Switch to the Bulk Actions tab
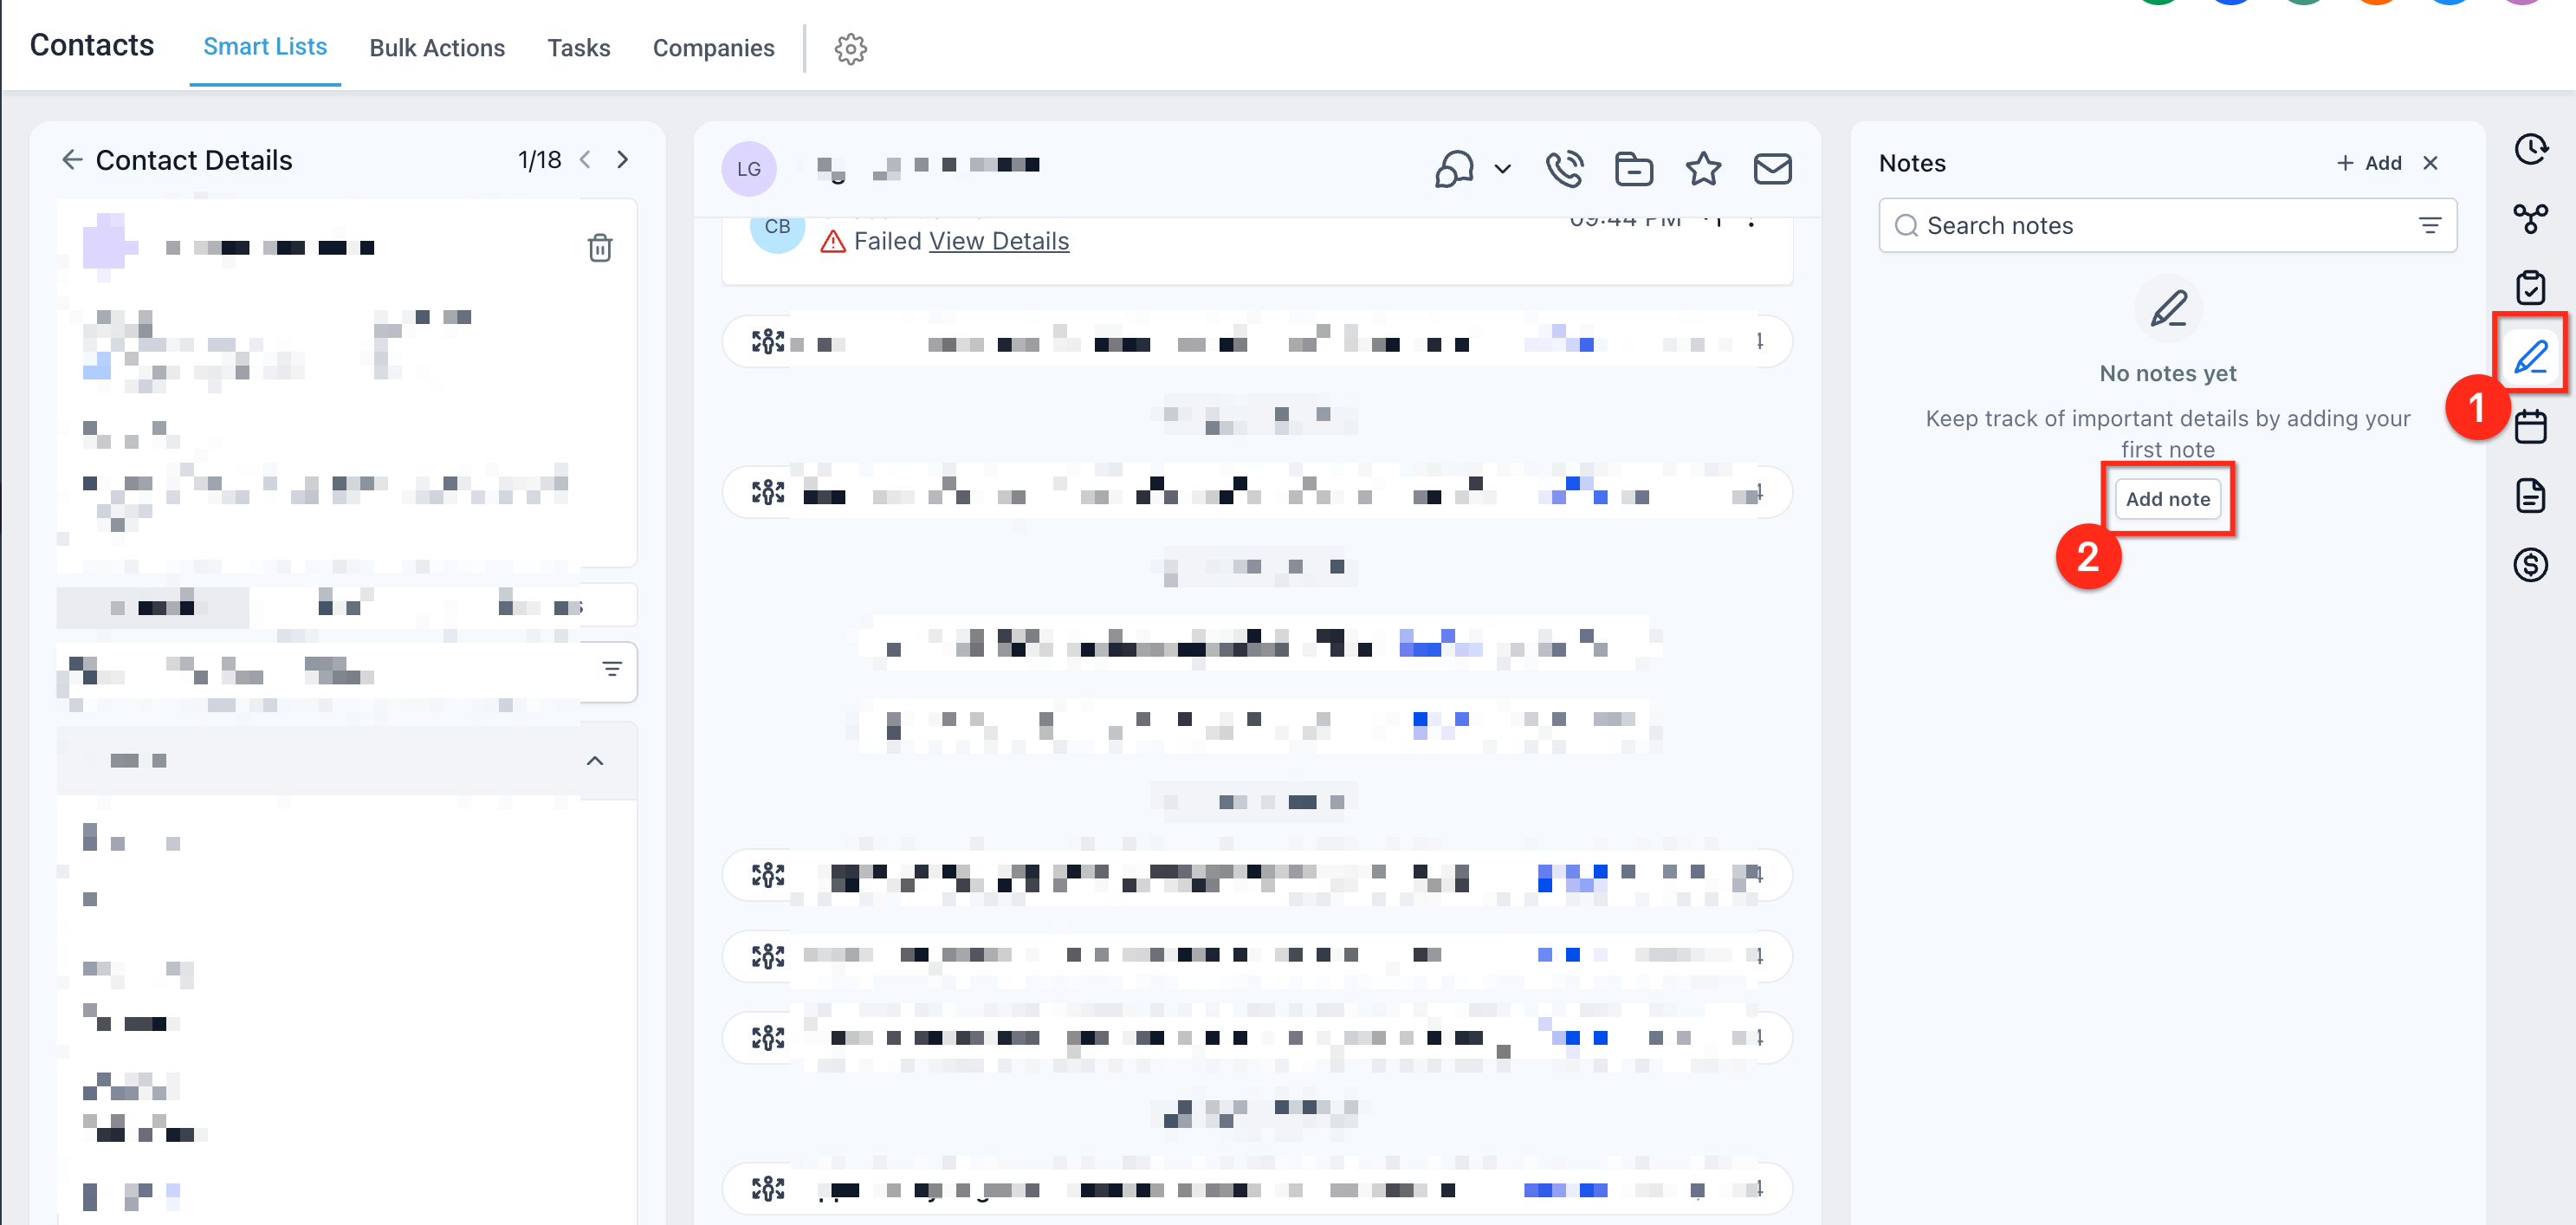Screen dimensions: 2576x1225 437,48
